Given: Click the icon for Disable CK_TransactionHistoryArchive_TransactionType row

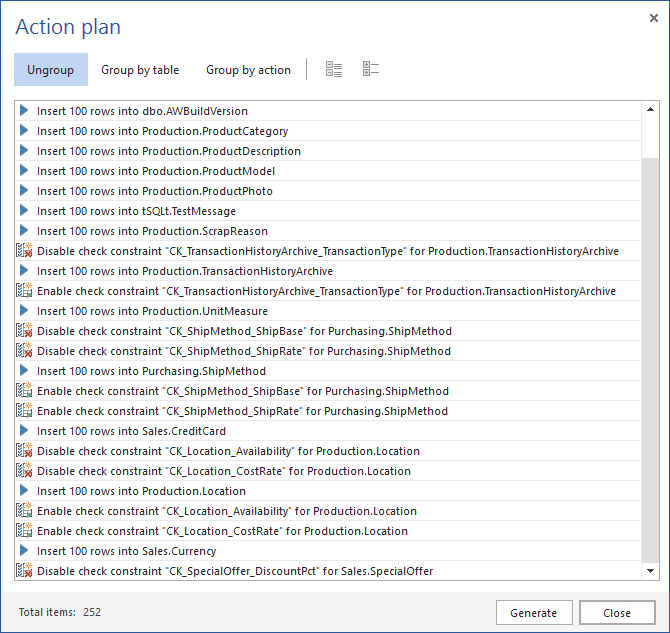Looking at the screenshot, I should pyautogui.click(x=25, y=251).
